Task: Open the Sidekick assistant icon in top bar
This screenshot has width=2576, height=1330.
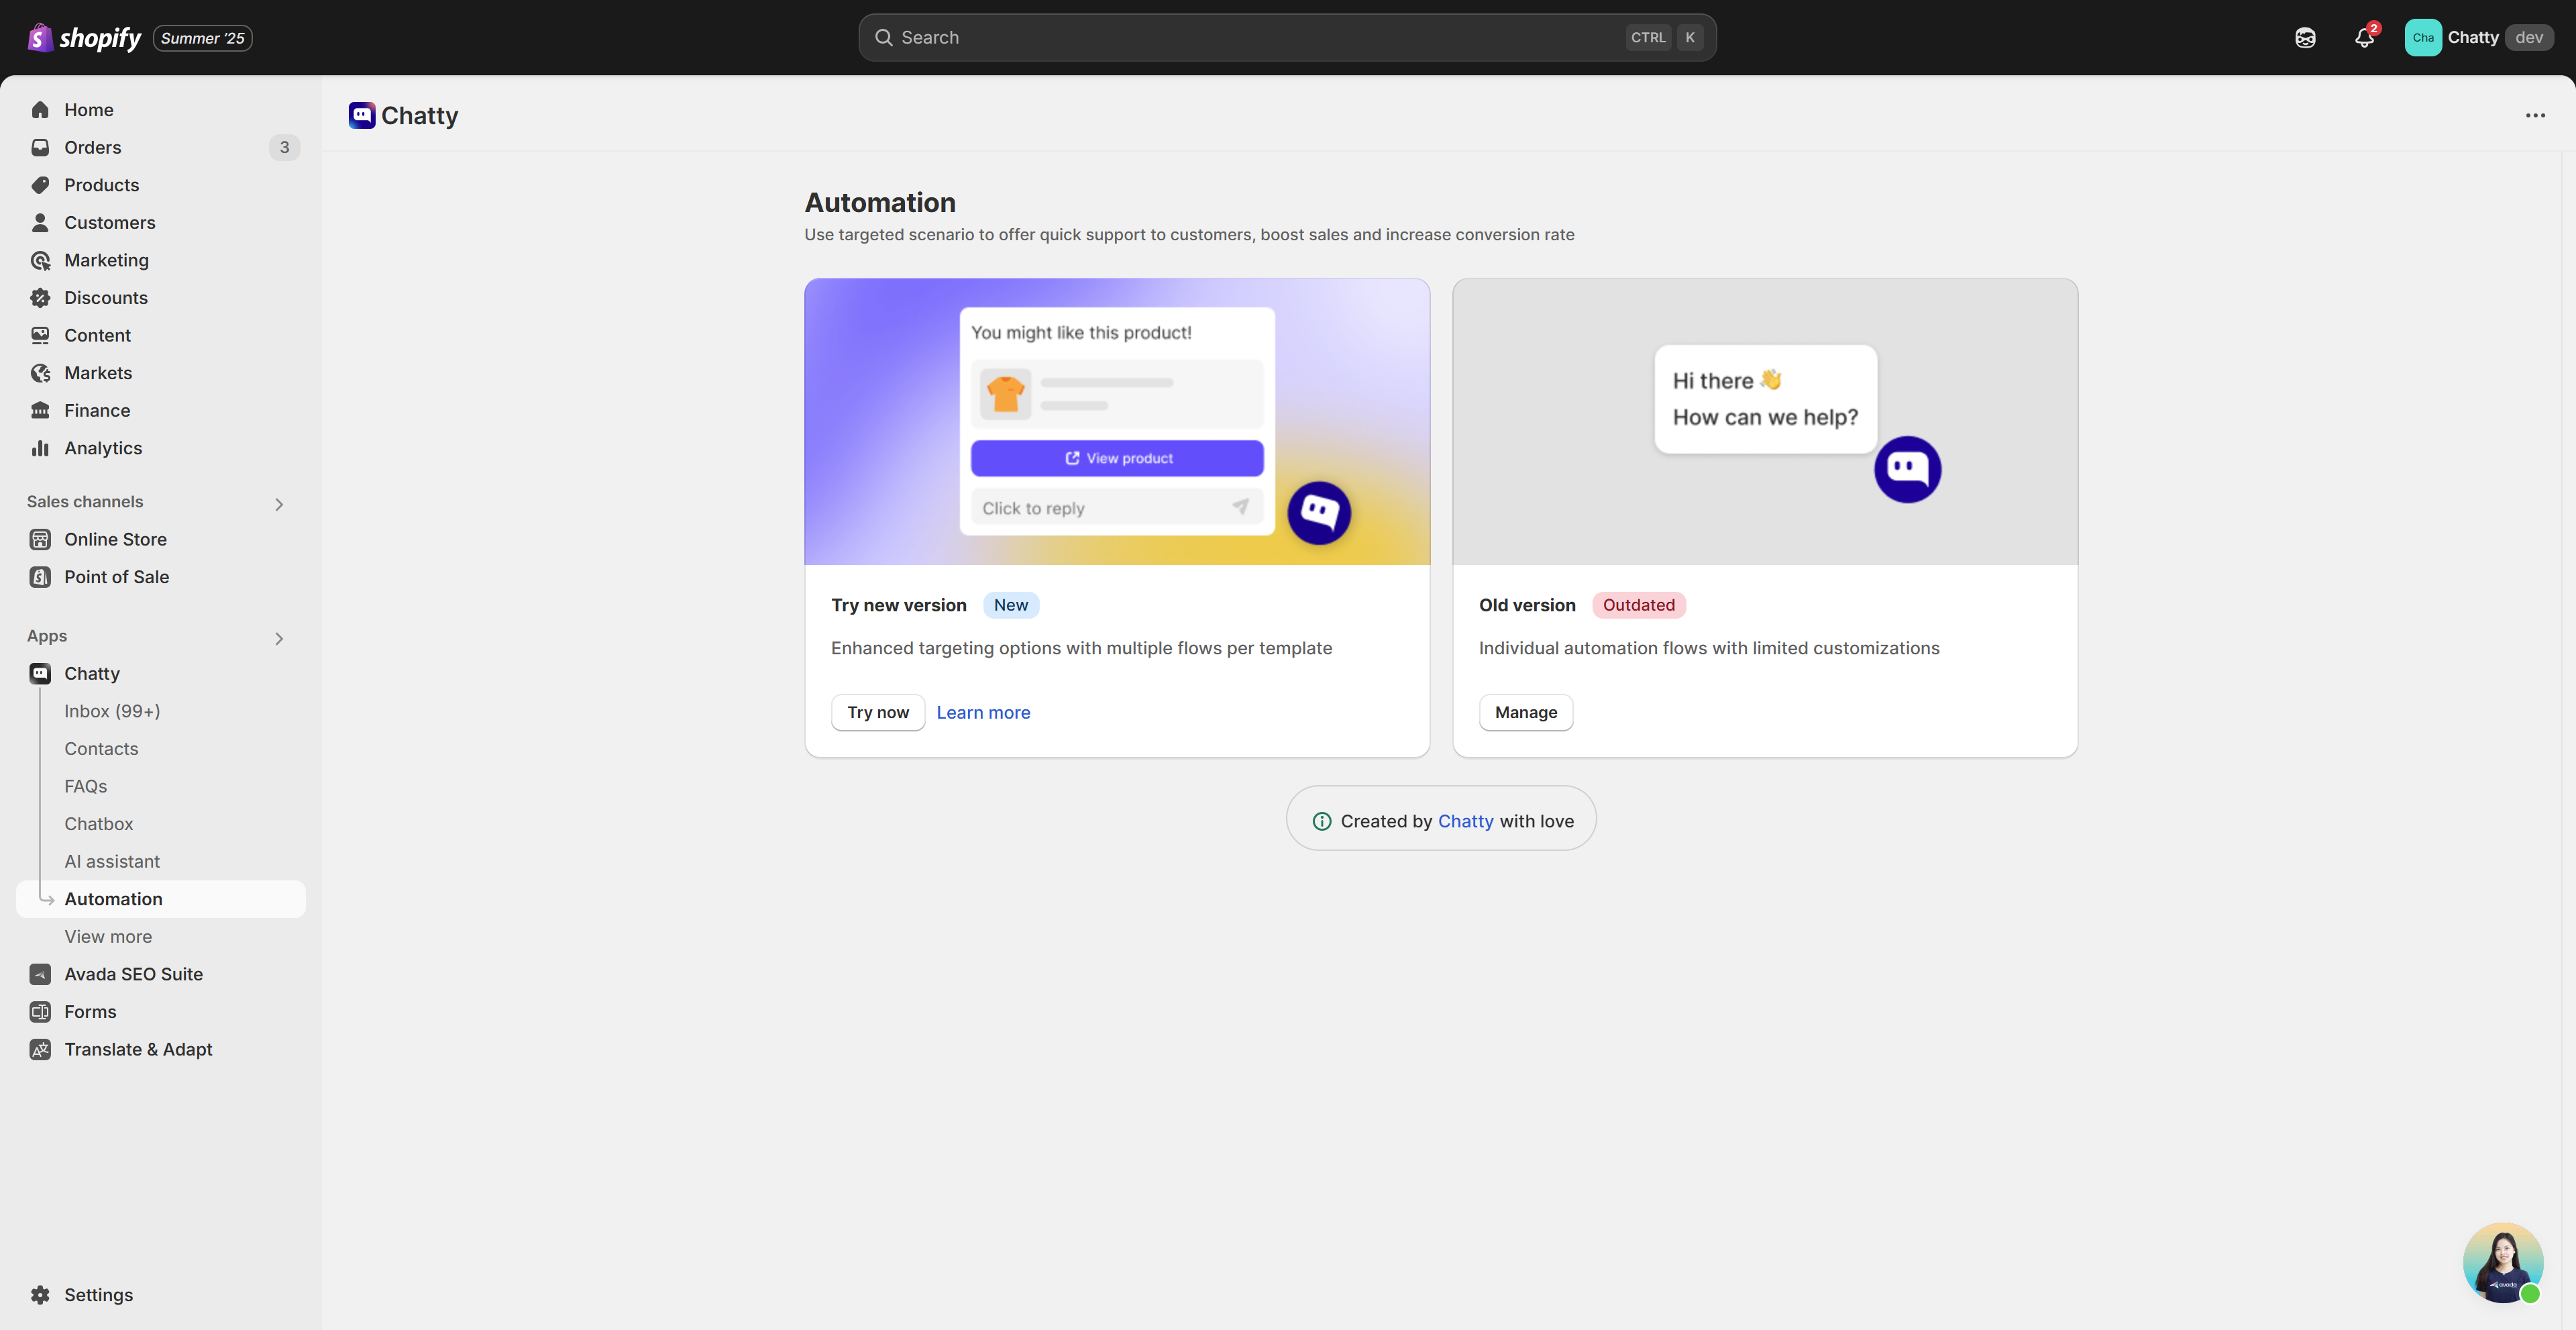Action: pyautogui.click(x=2305, y=38)
